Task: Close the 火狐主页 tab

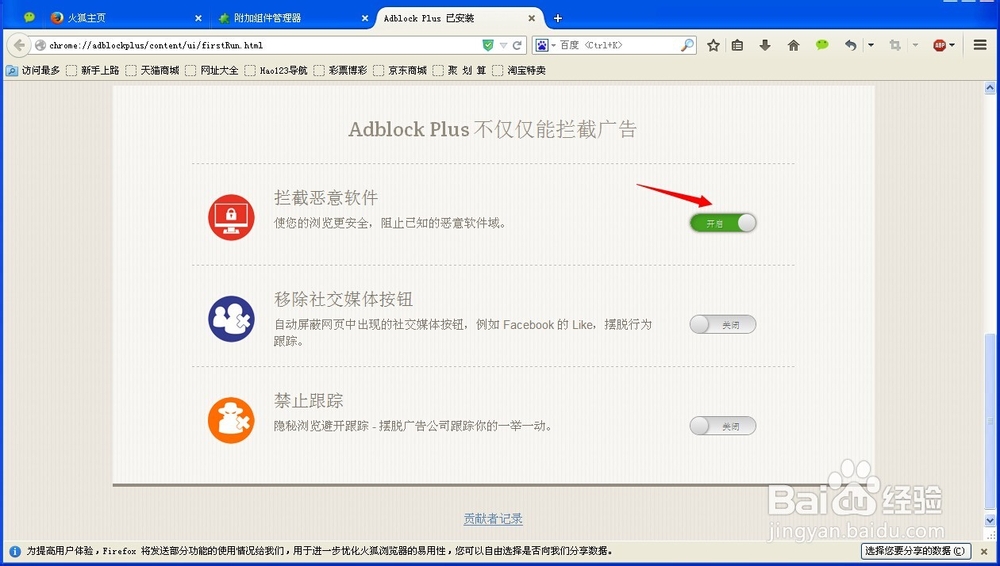Action: (198, 19)
